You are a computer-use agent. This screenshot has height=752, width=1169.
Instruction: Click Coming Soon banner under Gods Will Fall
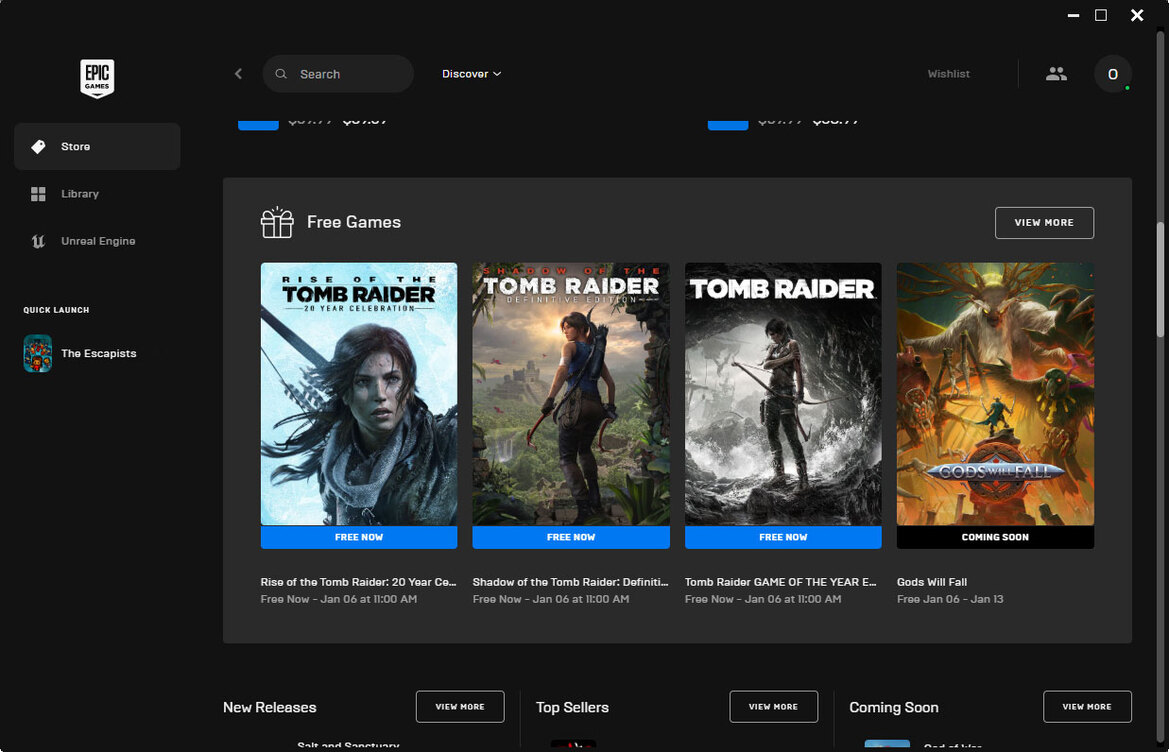995,537
